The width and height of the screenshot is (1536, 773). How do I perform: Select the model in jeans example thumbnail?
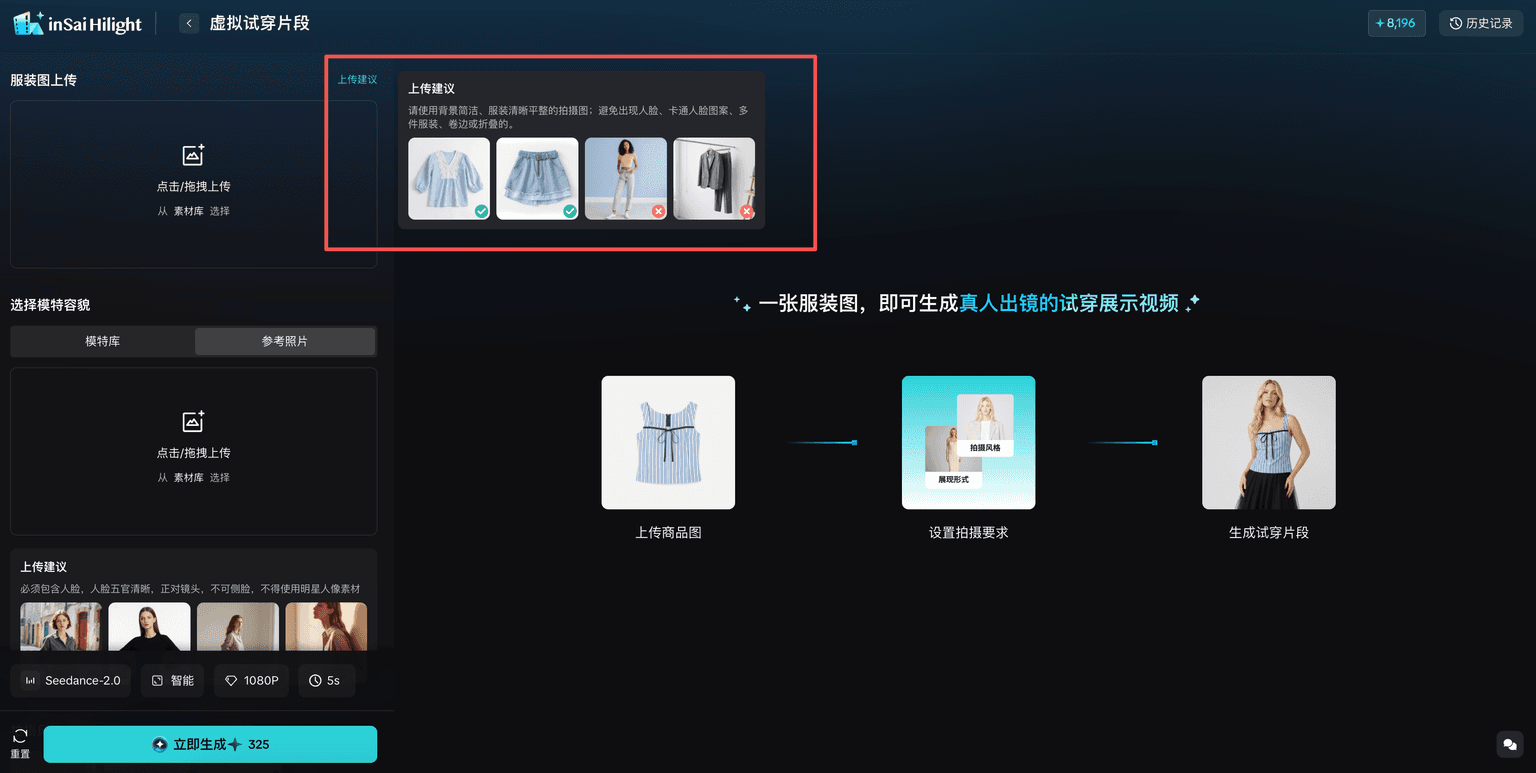[625, 178]
